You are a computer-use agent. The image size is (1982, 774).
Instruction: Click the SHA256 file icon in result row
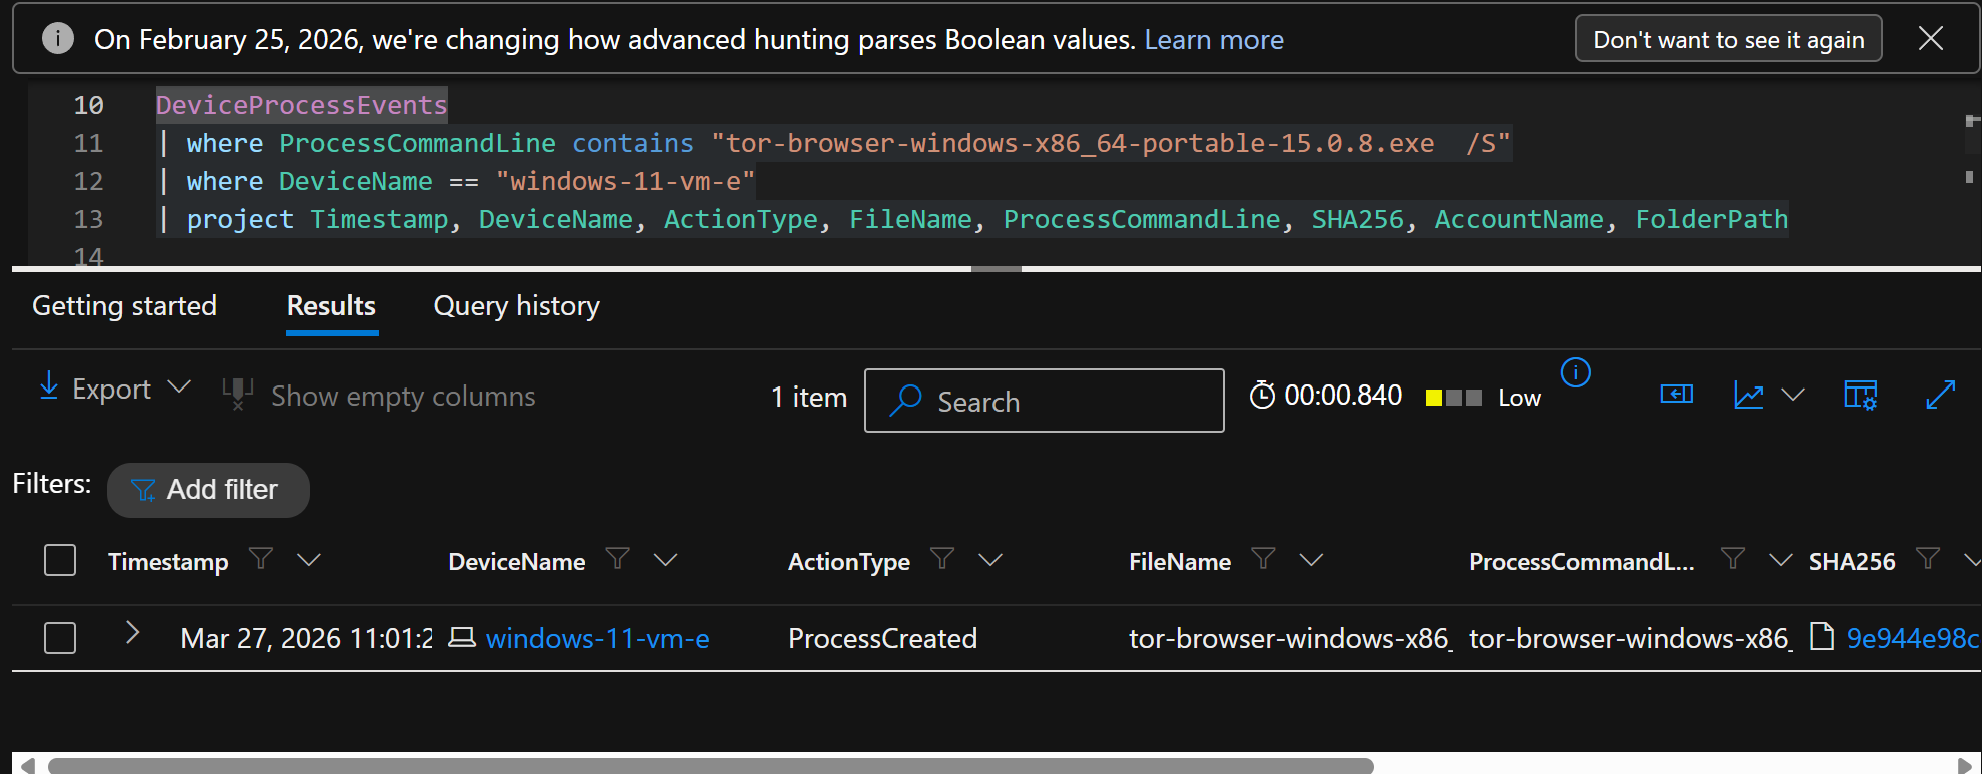(1822, 637)
